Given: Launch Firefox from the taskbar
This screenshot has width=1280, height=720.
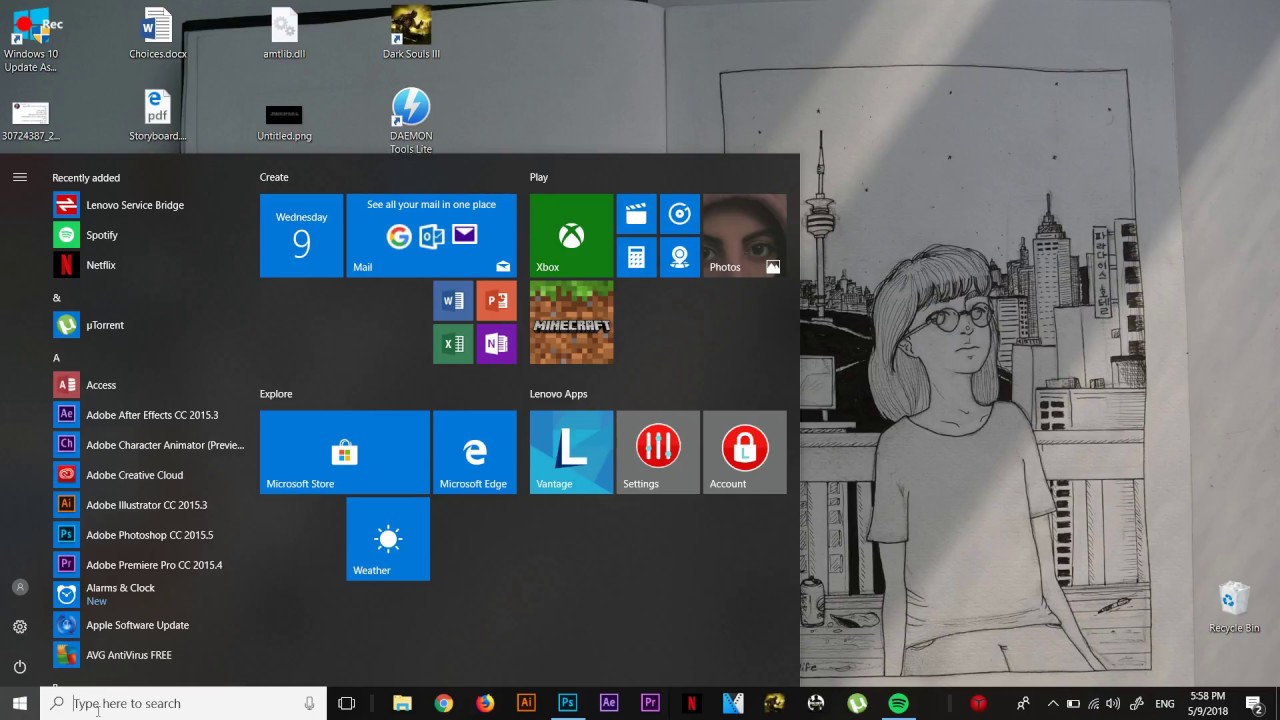Looking at the screenshot, I should 485,704.
